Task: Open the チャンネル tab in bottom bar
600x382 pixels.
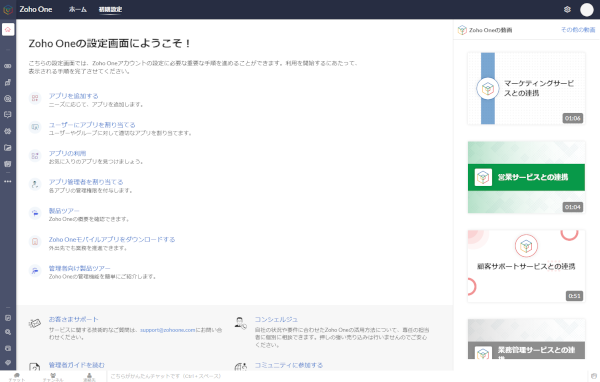Action: 53,377
